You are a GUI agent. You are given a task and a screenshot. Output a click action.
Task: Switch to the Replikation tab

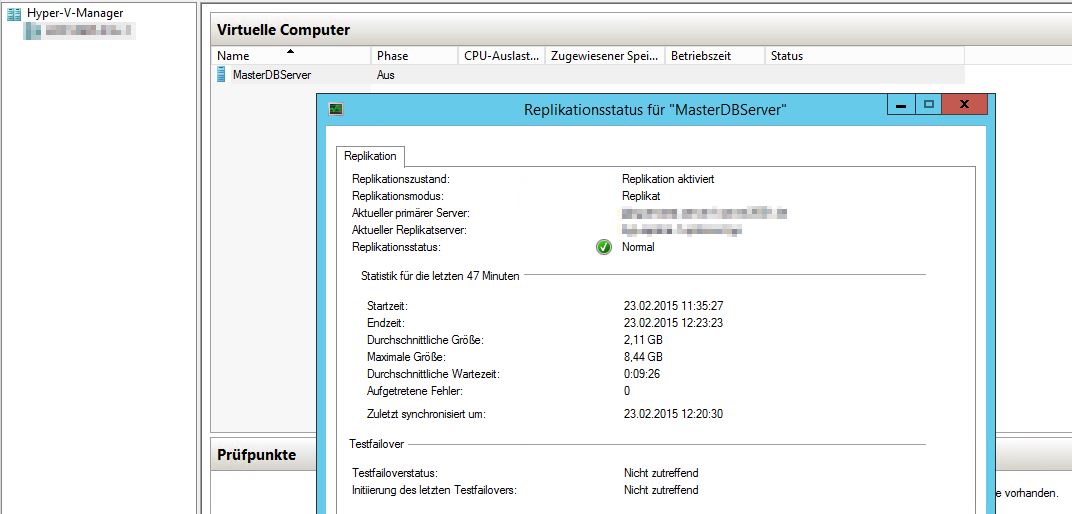click(370, 156)
